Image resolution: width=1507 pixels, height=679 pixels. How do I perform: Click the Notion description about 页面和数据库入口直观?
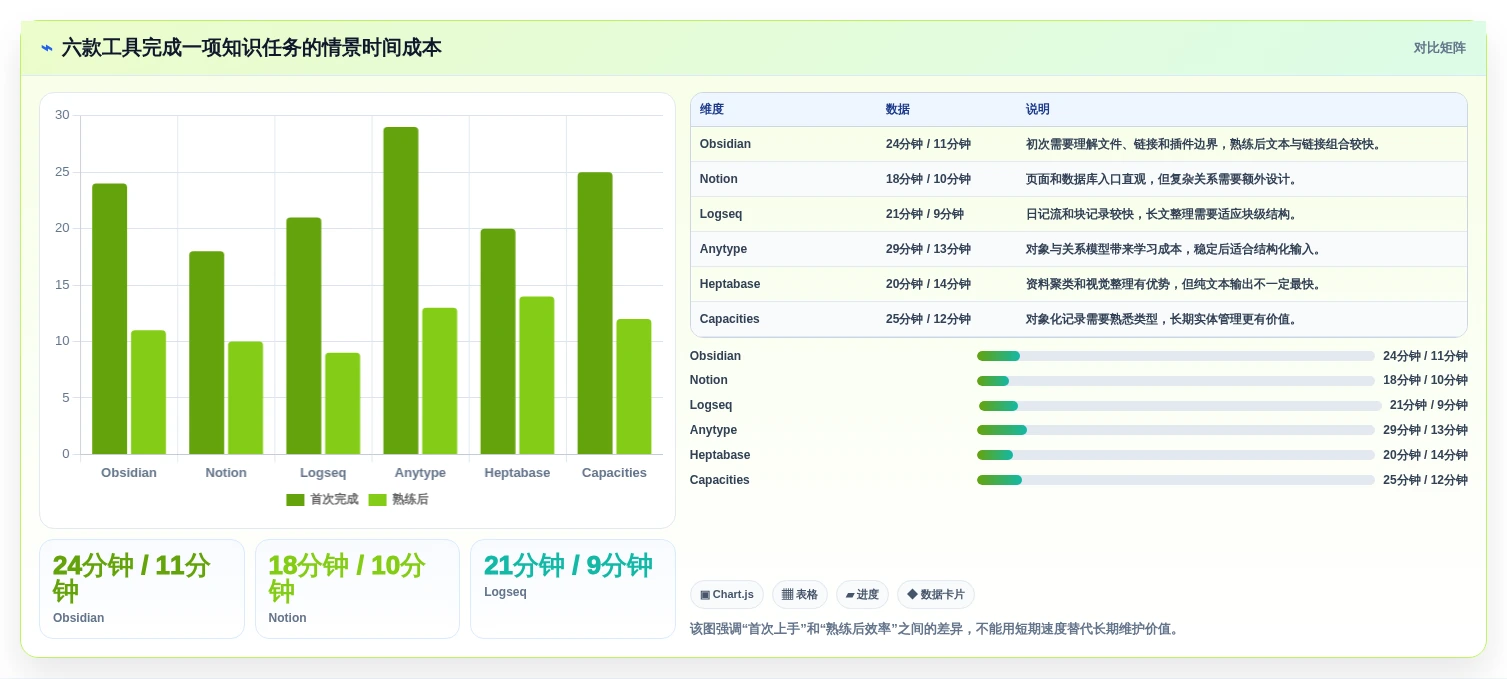pos(1163,179)
